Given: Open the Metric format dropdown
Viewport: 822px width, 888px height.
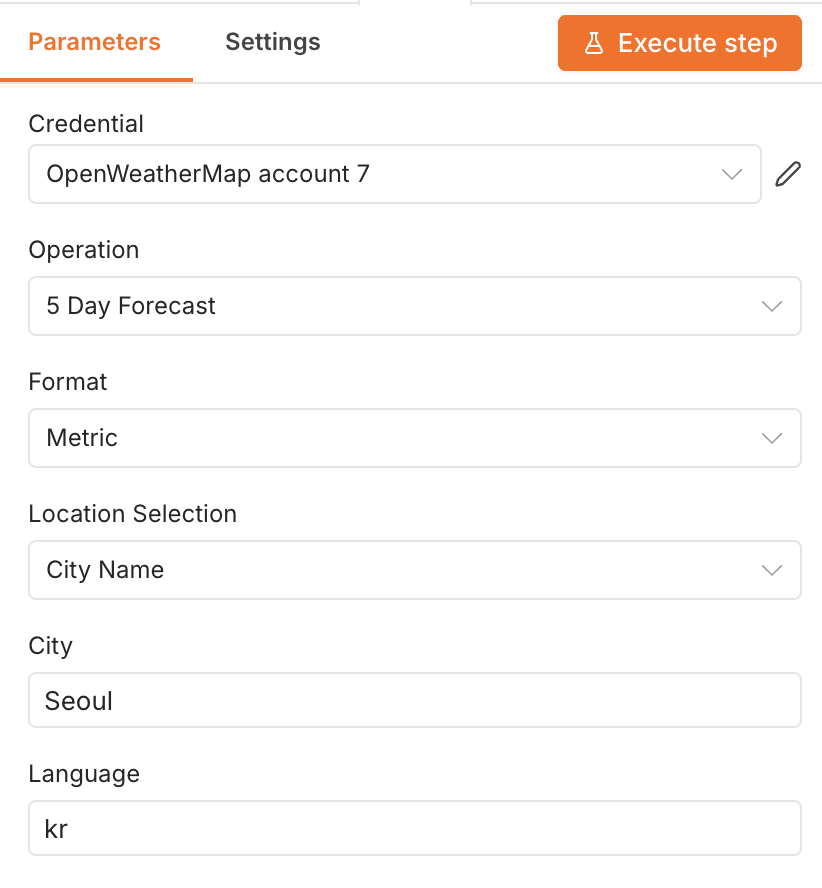Looking at the screenshot, I should (415, 438).
